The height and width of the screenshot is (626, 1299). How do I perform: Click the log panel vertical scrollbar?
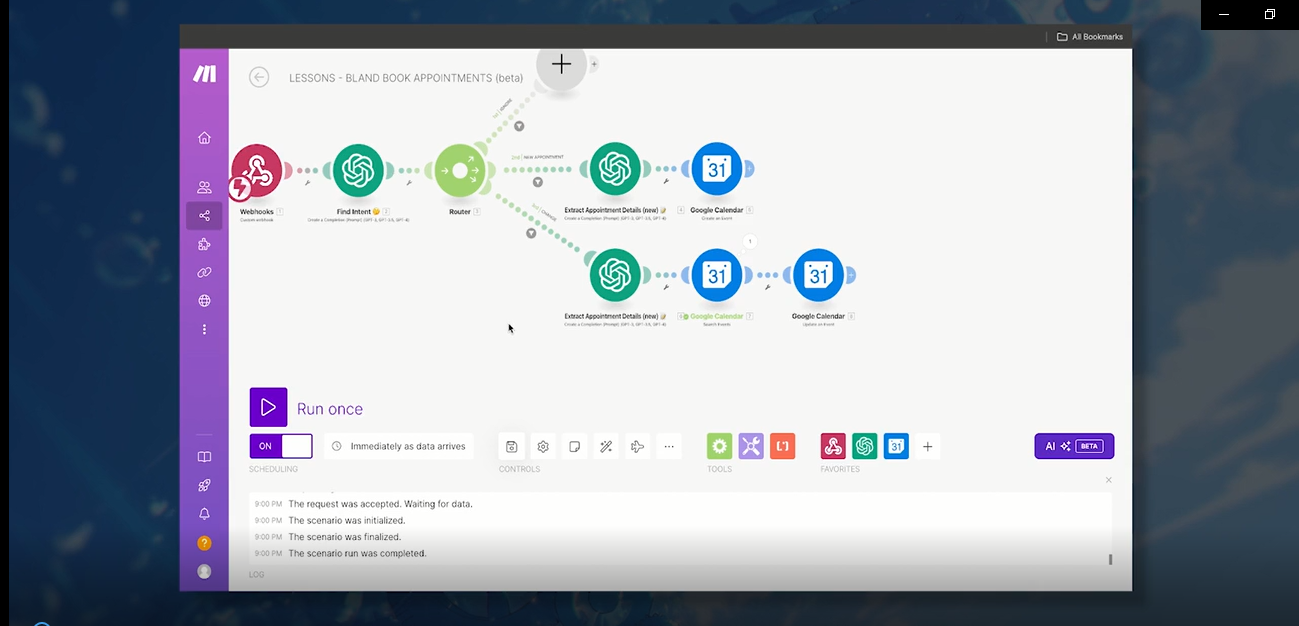[x=1110, y=559]
